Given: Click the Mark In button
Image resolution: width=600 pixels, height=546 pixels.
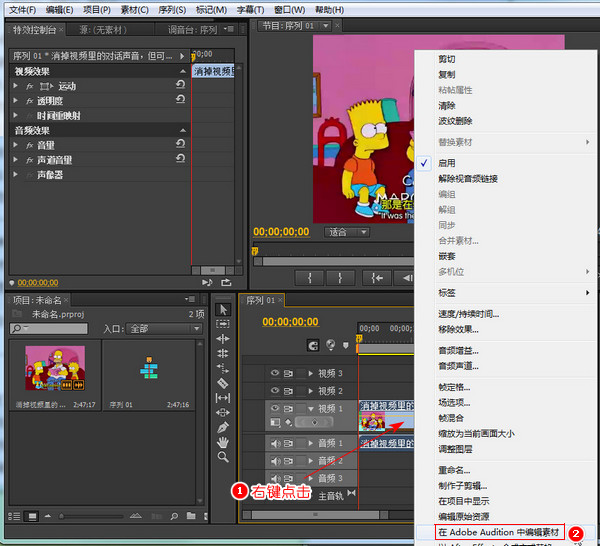Looking at the screenshot, I should click(310, 278).
